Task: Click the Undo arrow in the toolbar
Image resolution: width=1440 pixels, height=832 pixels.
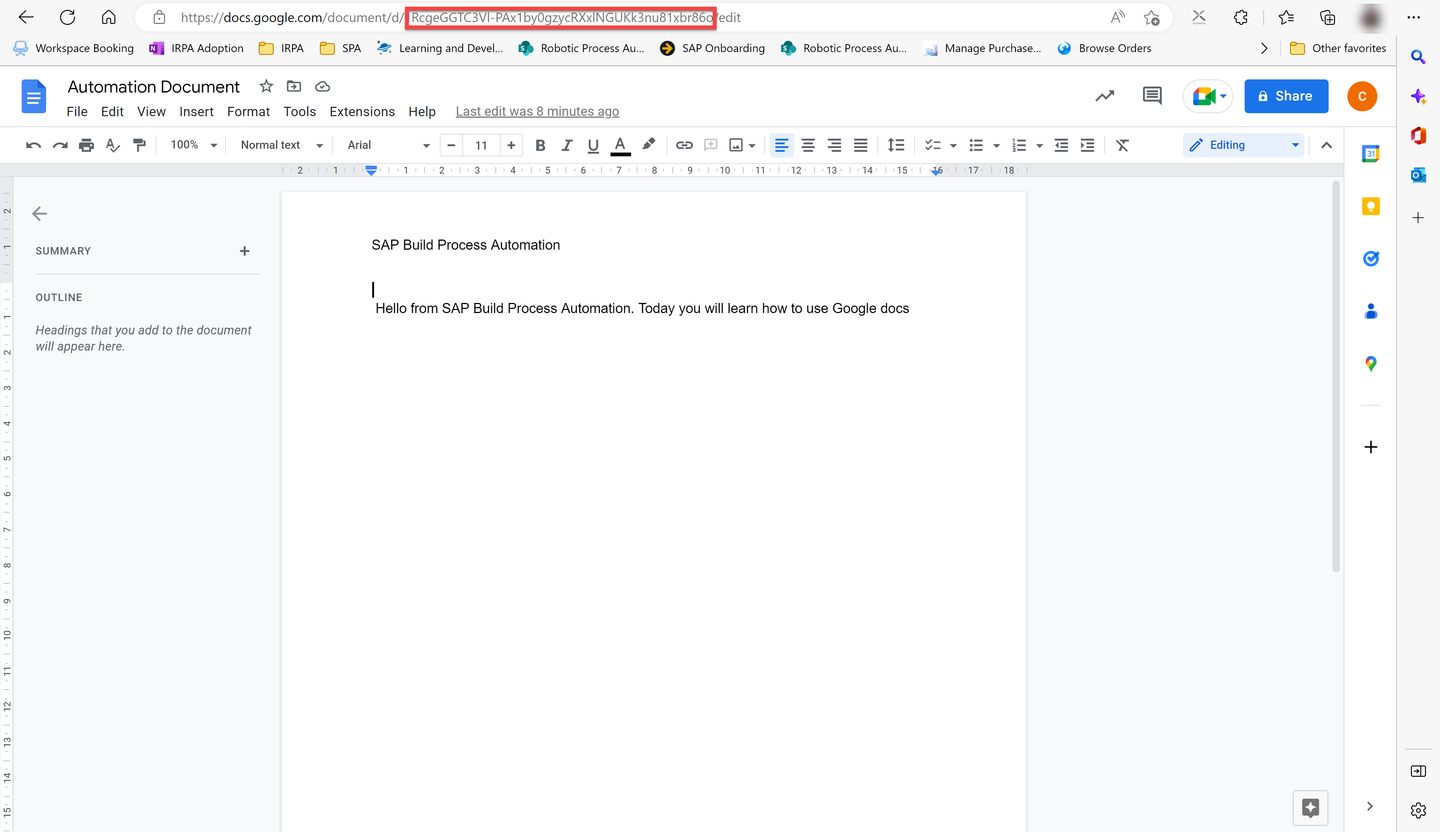Action: point(33,145)
